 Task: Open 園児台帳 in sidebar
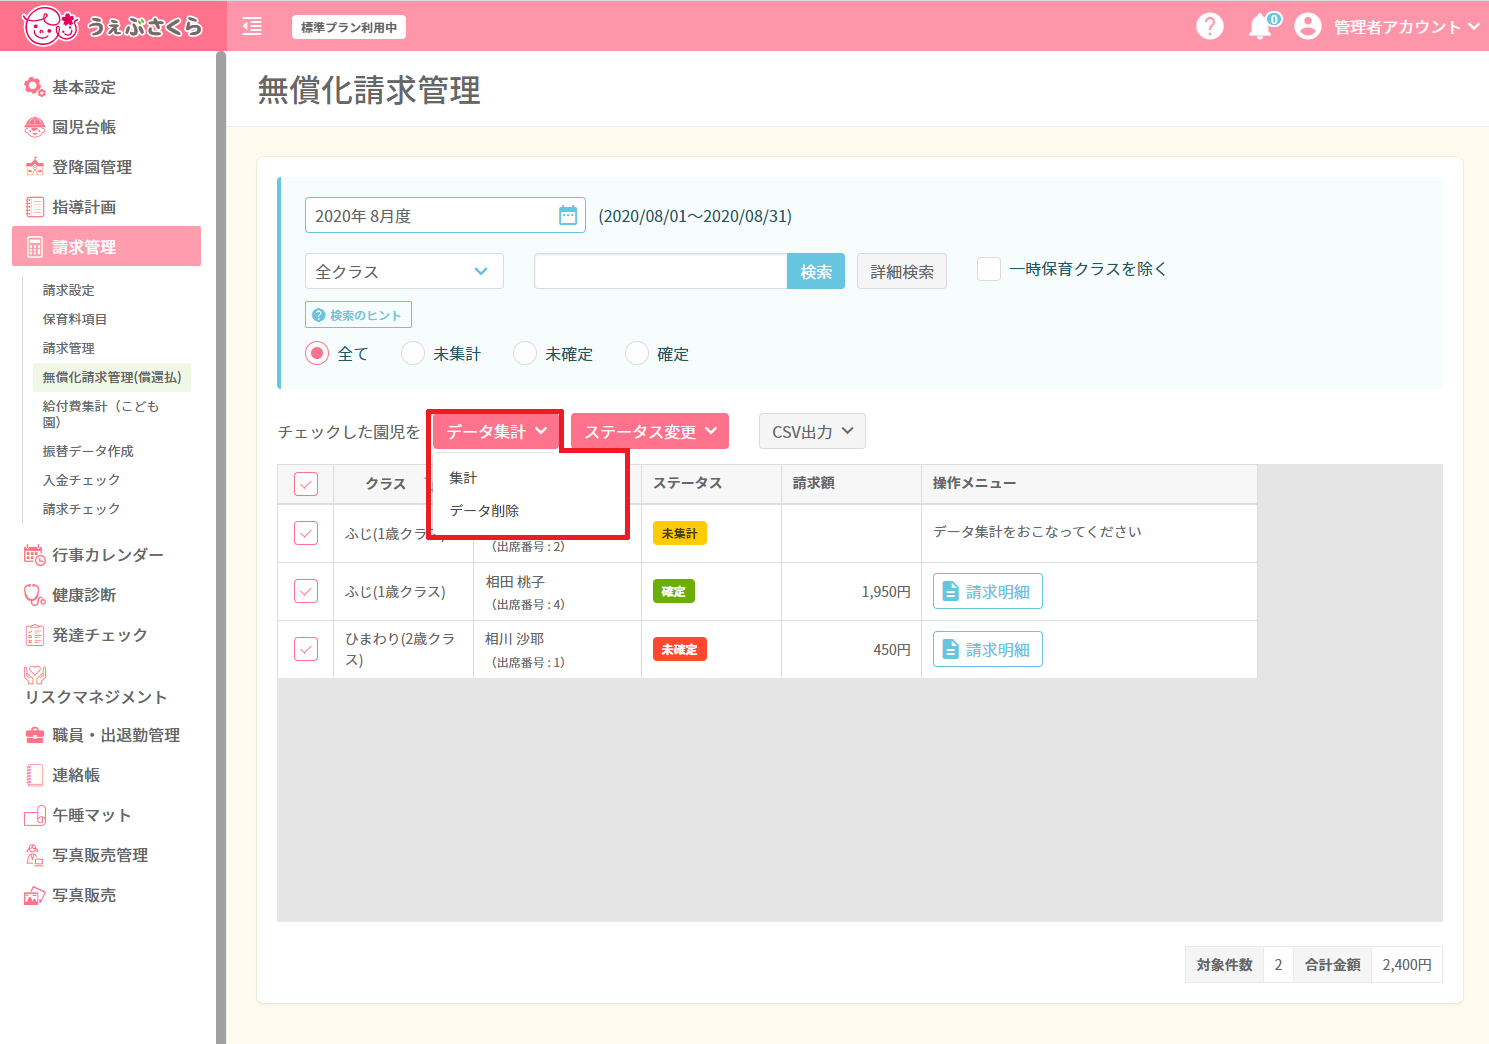pos(84,127)
